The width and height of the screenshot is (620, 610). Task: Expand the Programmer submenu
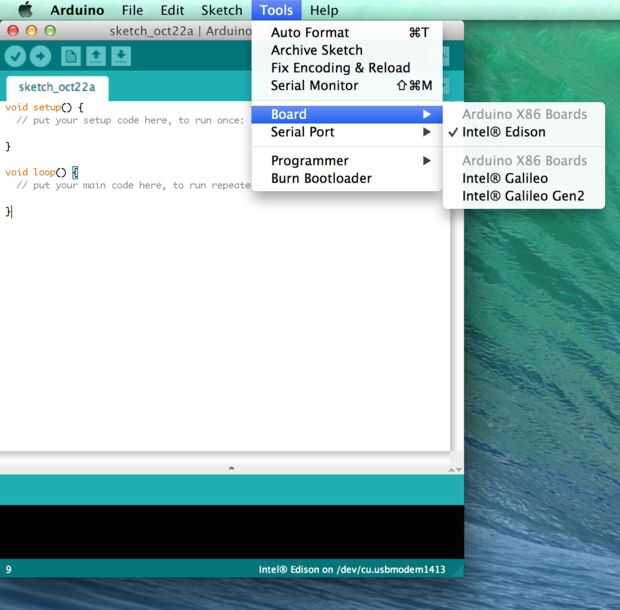[347, 161]
